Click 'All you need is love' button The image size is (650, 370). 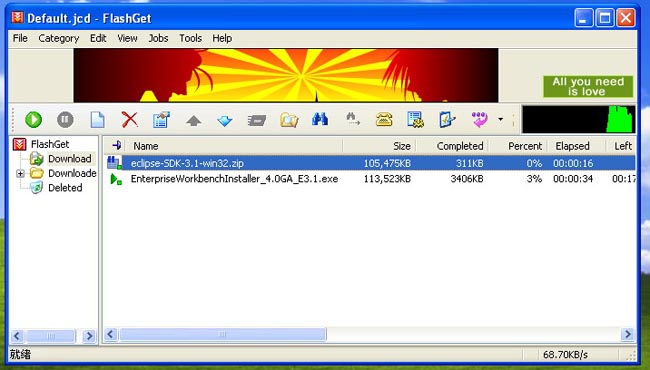pyautogui.click(x=588, y=87)
